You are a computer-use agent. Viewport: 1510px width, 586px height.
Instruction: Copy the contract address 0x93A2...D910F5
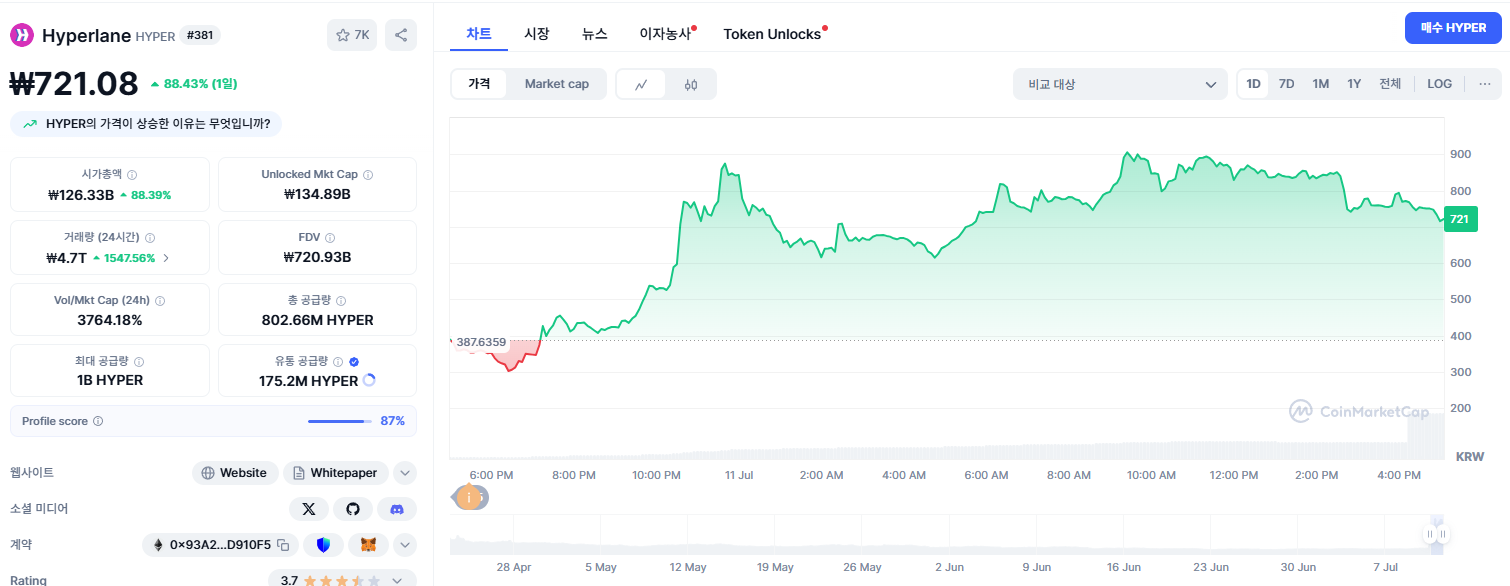283,545
